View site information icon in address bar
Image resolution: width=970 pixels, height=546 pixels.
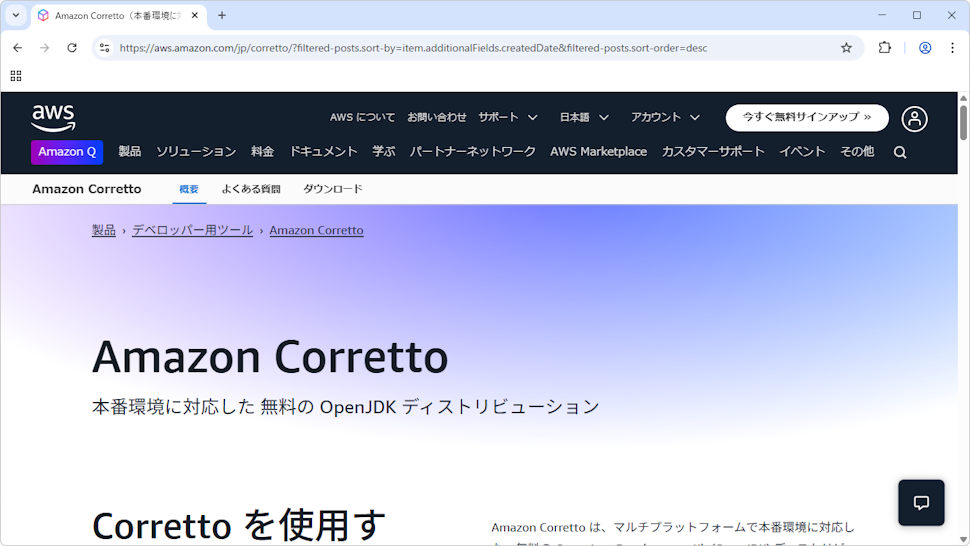(x=105, y=48)
